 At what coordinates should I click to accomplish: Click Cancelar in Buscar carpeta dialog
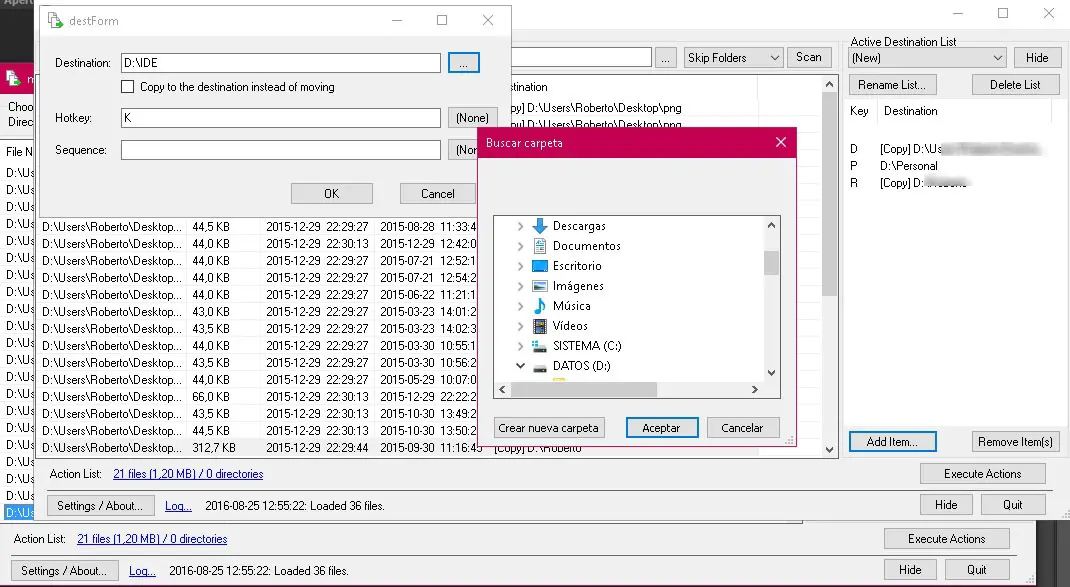(742, 428)
